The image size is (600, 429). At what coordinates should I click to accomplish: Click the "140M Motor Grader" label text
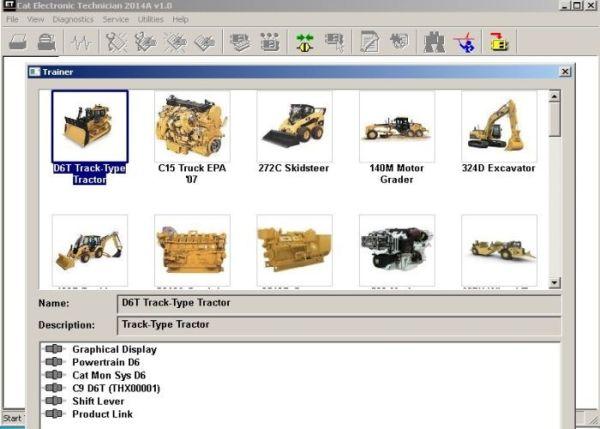(x=397, y=174)
